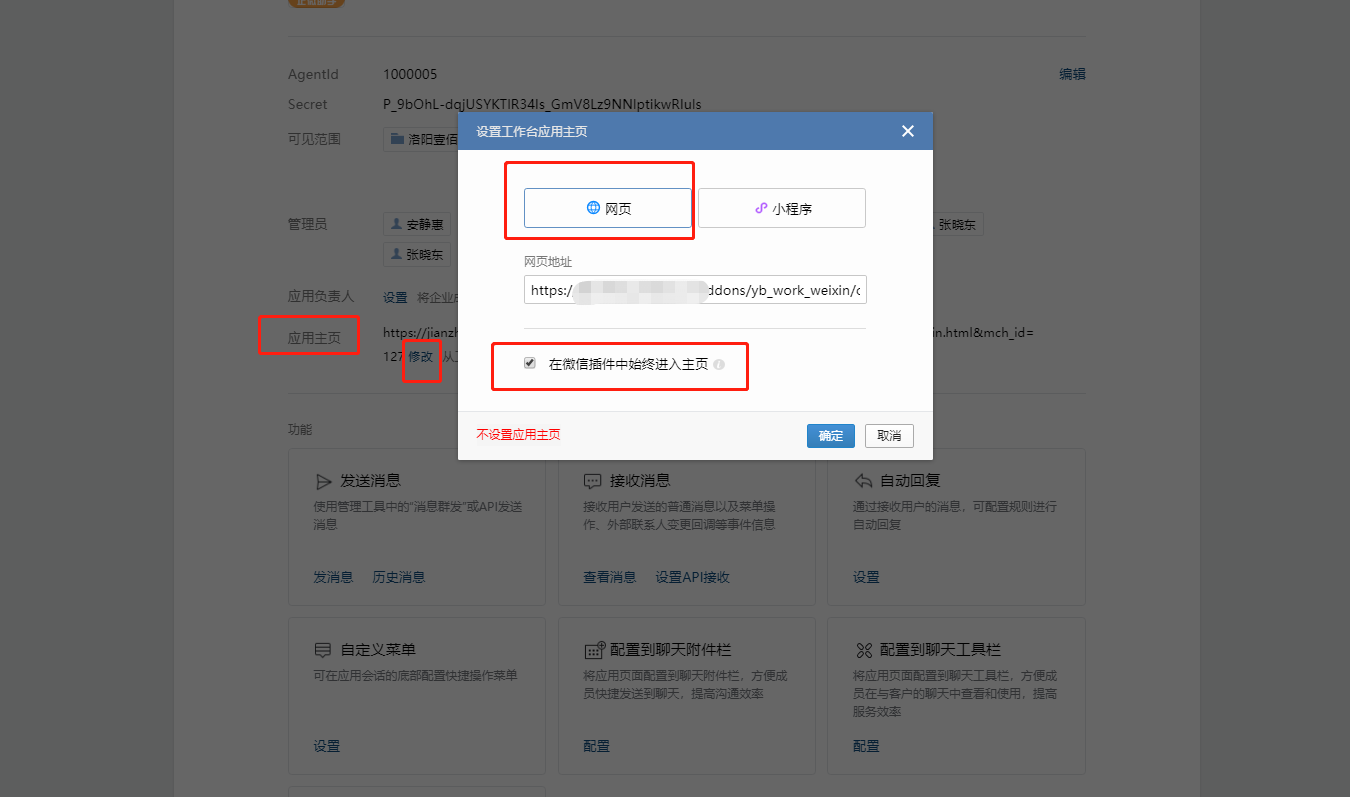The image size is (1350, 797).
Task: Cancel using the 取消 button
Action: tap(889, 436)
